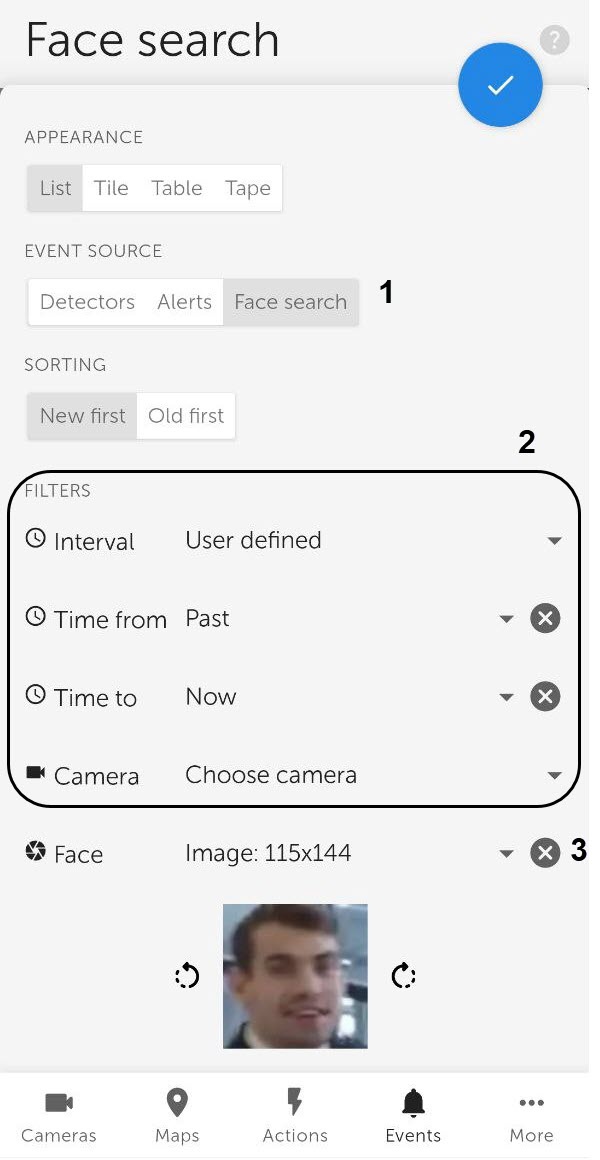Image resolution: width=600 pixels, height=1160 pixels.
Task: Go to the Cameras tab
Action: [x=59, y=1116]
